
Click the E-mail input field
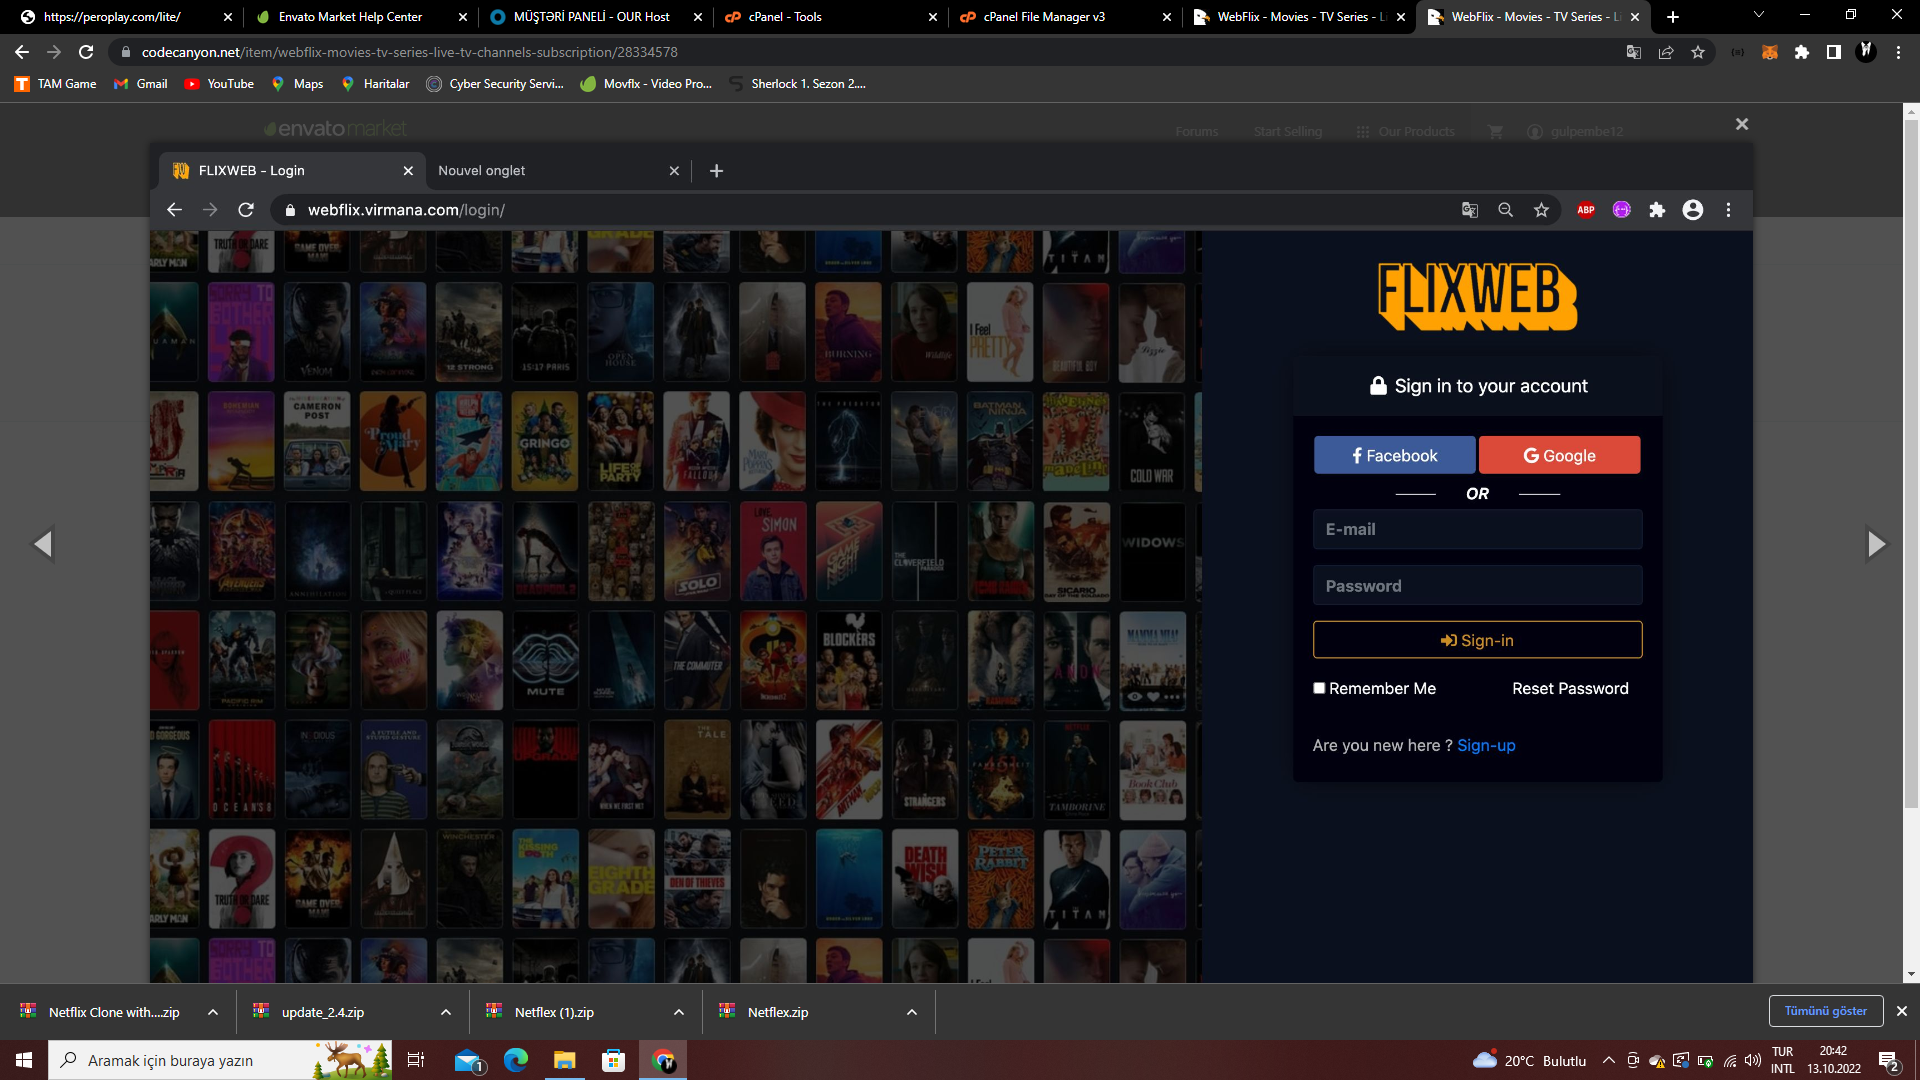pyautogui.click(x=1477, y=529)
